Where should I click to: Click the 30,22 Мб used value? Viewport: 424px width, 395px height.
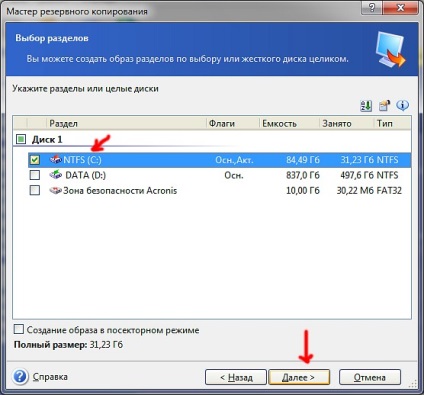355,191
